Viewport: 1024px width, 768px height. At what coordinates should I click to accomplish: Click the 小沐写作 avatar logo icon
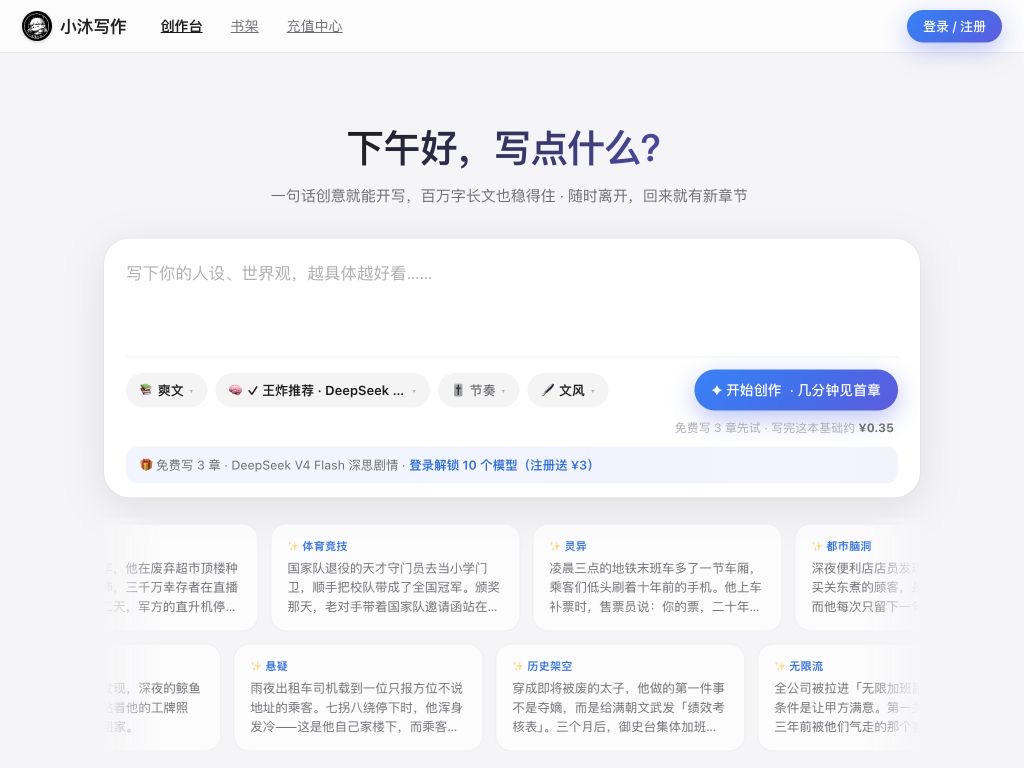(x=37, y=27)
